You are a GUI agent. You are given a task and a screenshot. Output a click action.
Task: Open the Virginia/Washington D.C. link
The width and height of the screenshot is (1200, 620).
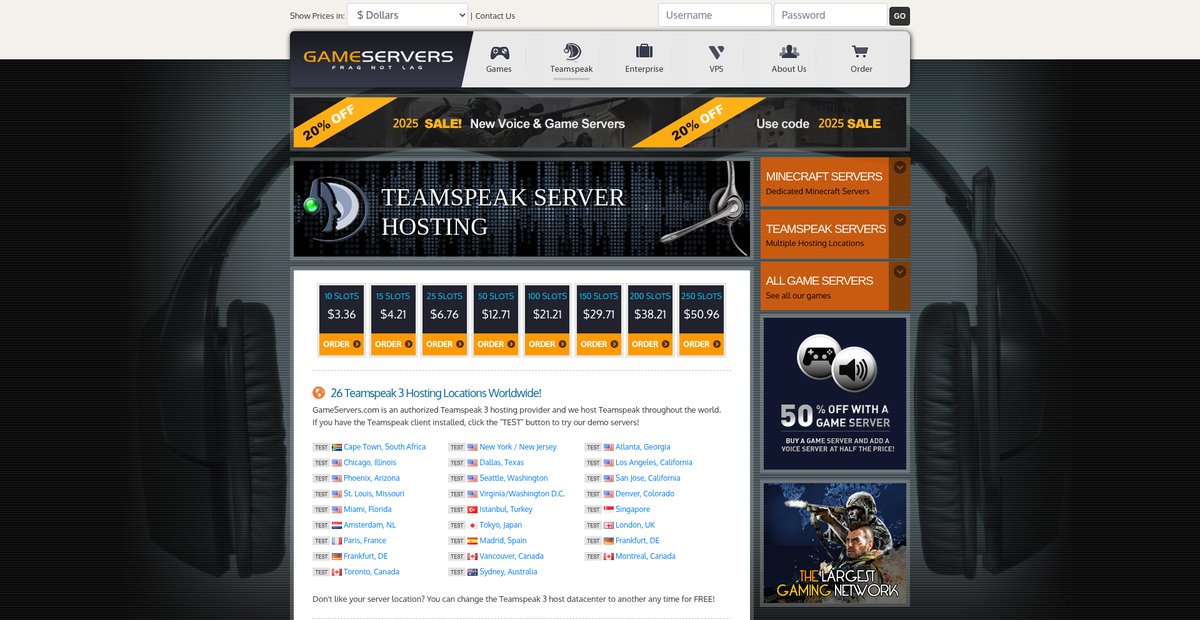(522, 494)
